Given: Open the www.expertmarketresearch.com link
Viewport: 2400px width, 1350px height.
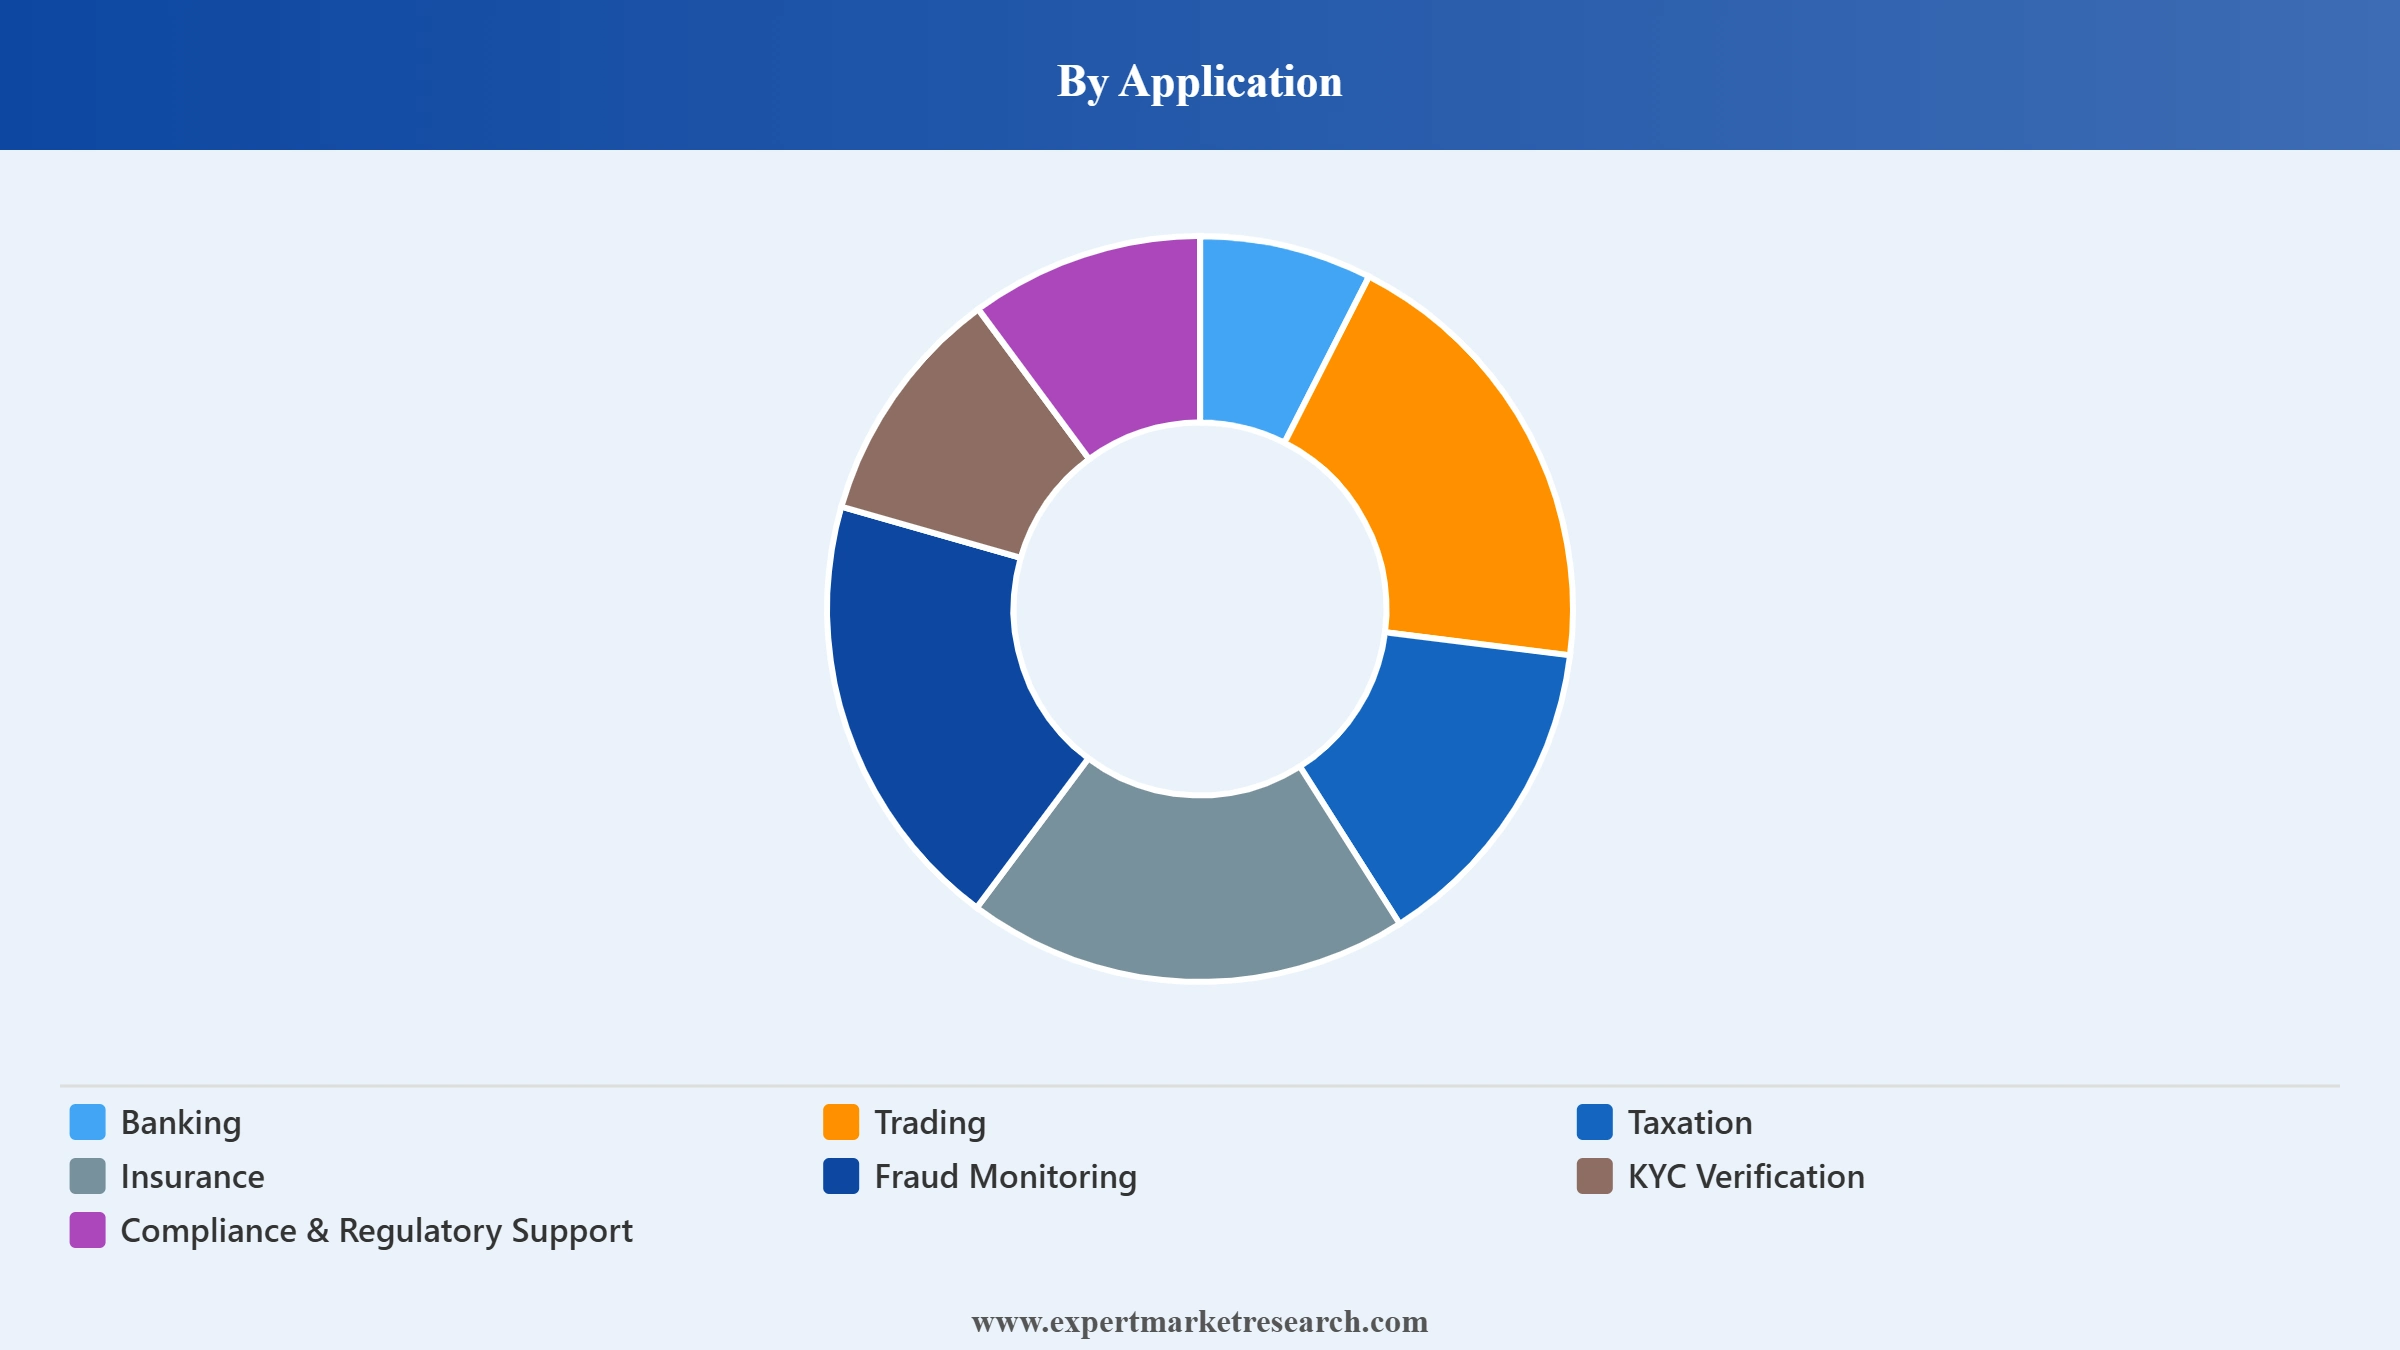Looking at the screenshot, I should [x=1200, y=1322].
